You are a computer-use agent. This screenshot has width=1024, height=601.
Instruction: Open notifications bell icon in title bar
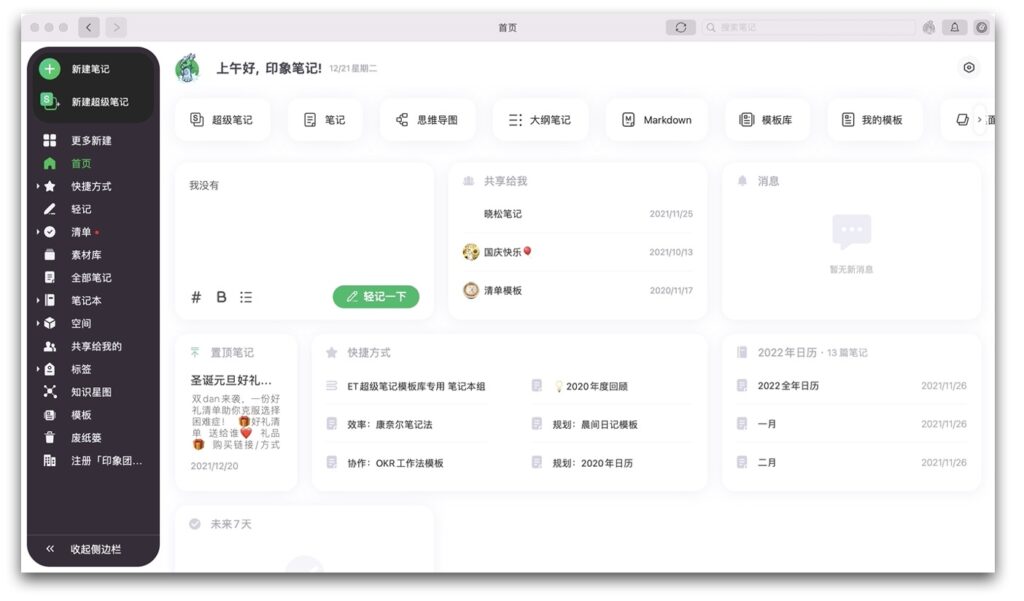pos(955,28)
